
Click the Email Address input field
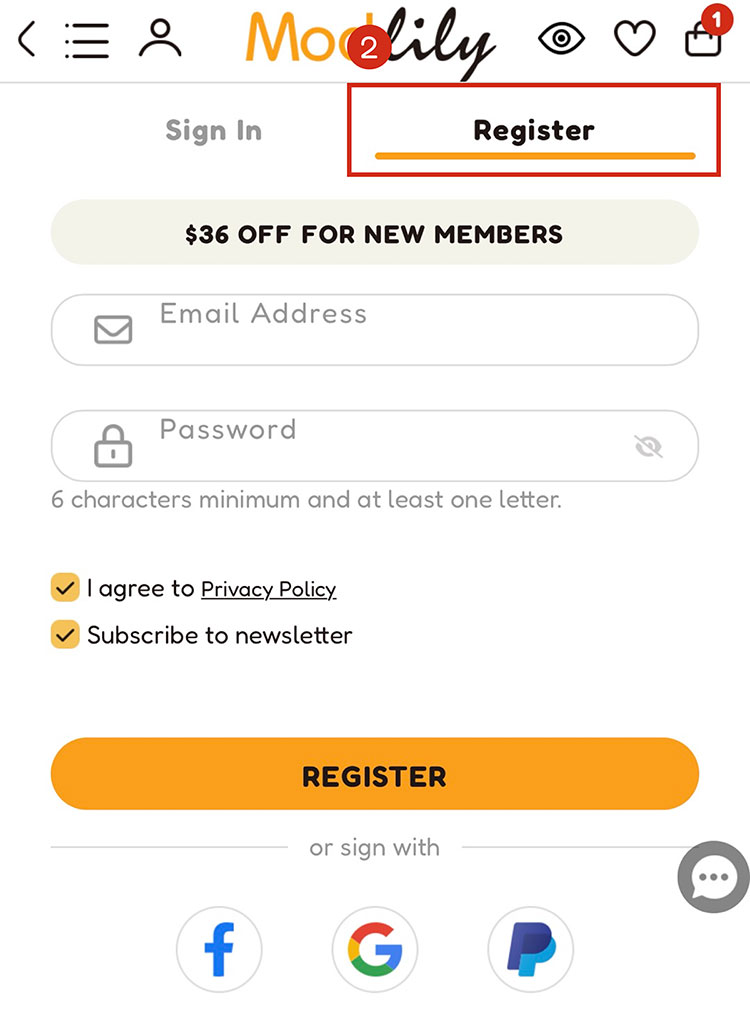[x=400, y=330]
